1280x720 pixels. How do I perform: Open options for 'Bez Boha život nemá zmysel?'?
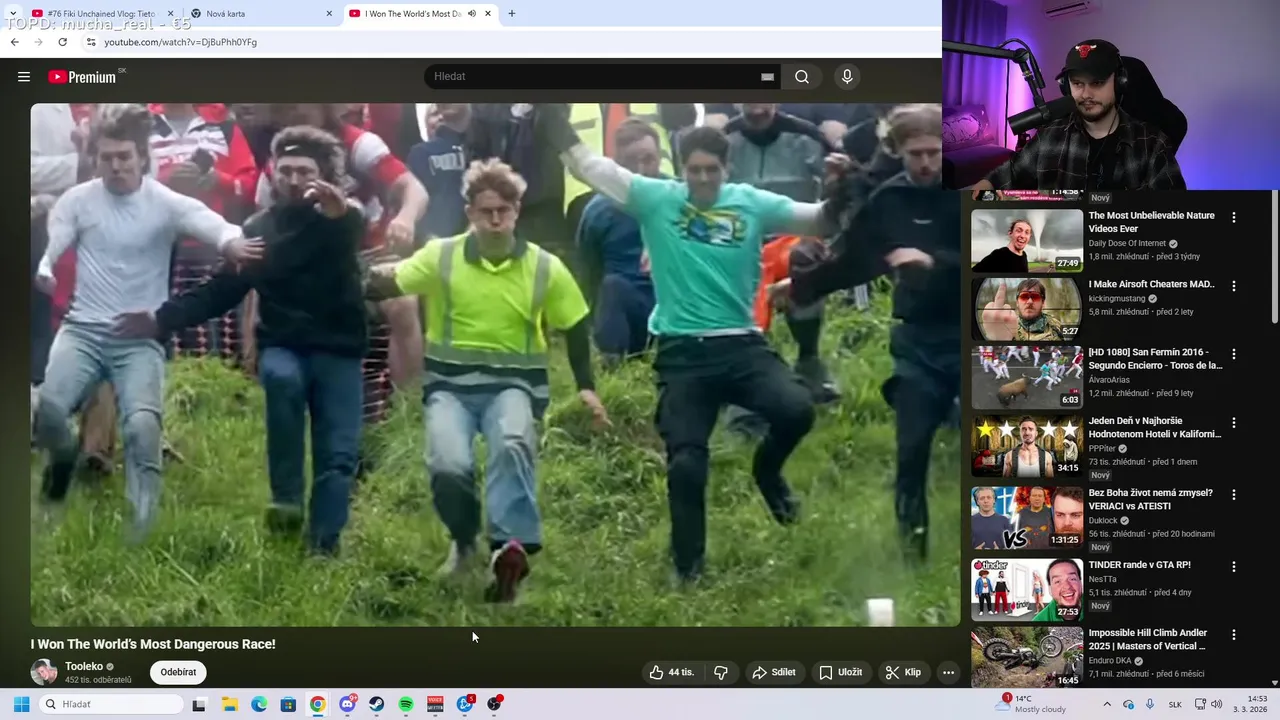(1233, 495)
